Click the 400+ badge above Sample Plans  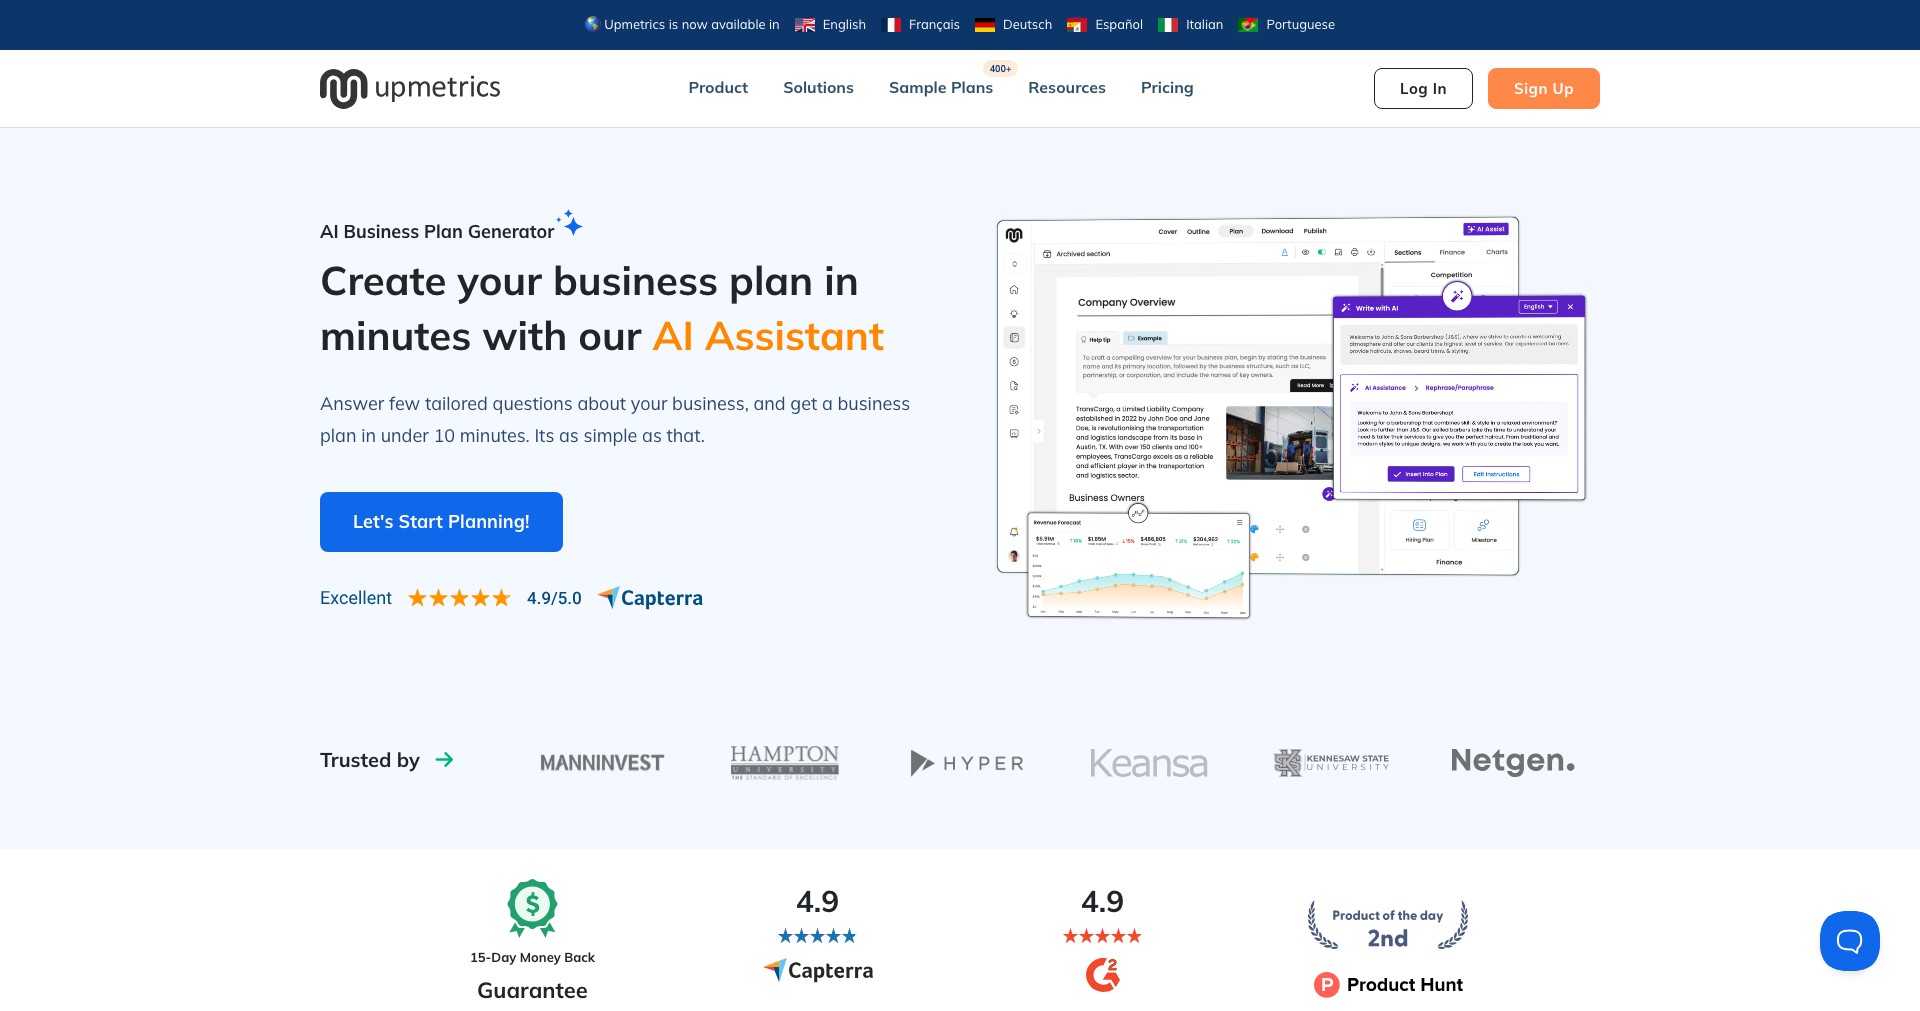tap(1000, 69)
